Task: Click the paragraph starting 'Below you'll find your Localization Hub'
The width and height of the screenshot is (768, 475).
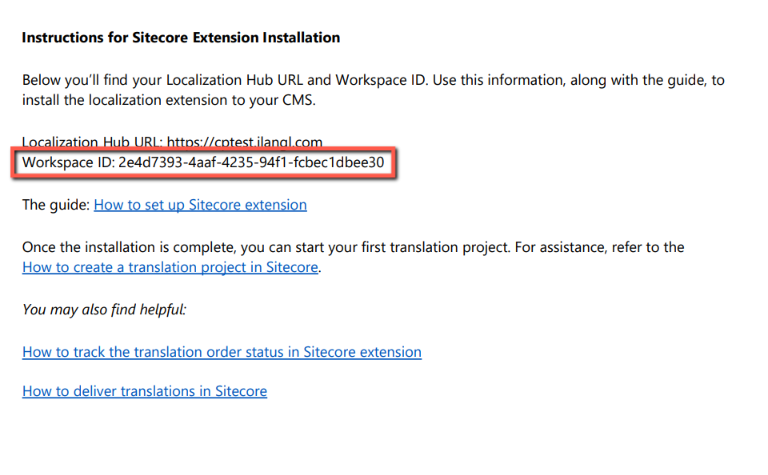Action: [373, 90]
